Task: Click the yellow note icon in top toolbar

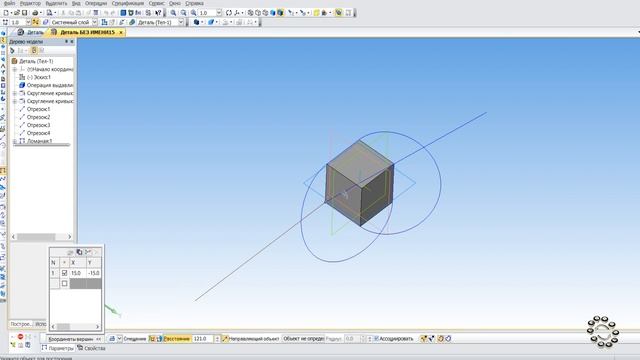Action: tap(316, 13)
